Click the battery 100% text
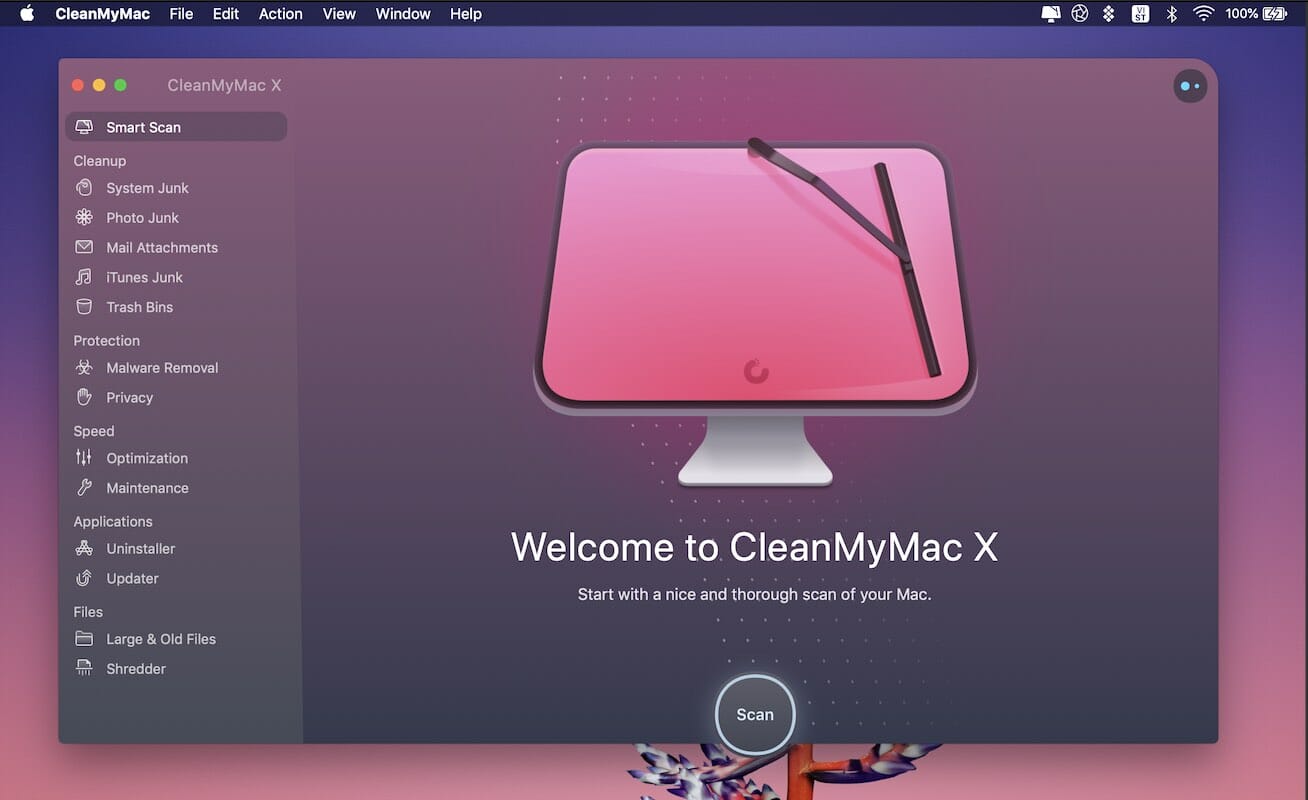This screenshot has width=1308, height=800. (x=1241, y=14)
